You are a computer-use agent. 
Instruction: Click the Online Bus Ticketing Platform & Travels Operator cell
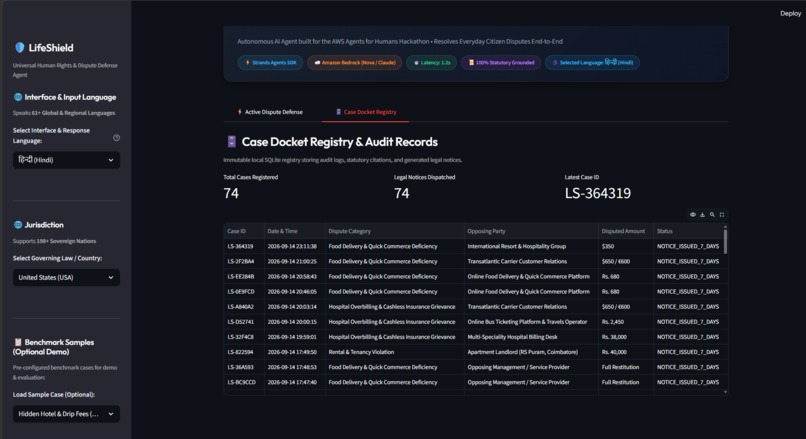click(531, 322)
